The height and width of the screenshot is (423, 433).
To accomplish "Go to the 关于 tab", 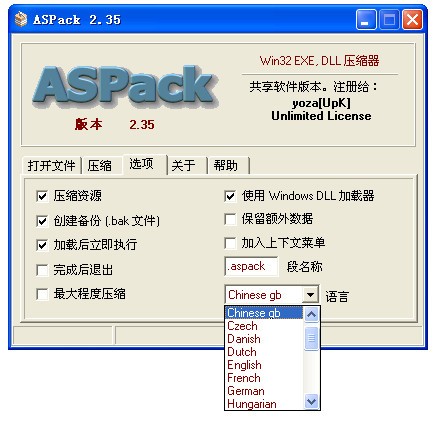I will coord(184,165).
